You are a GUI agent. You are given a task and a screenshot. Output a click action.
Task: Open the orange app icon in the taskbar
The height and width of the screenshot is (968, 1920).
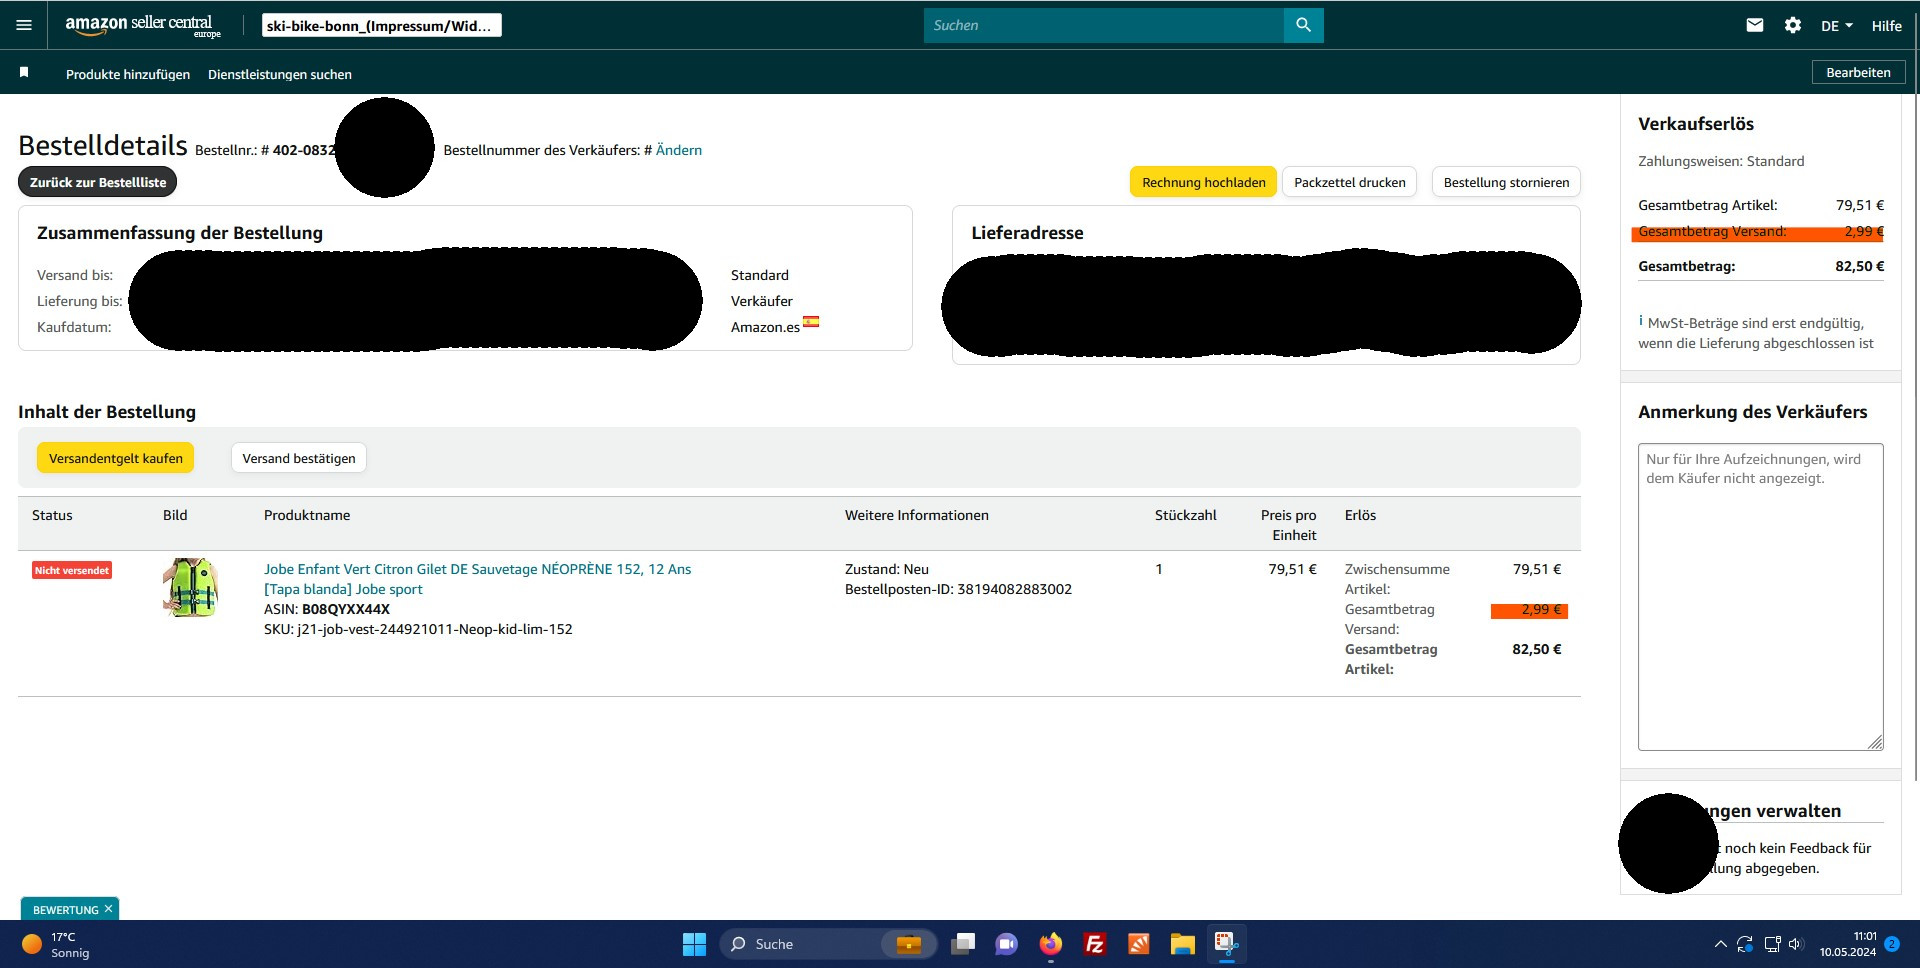[x=1138, y=944]
